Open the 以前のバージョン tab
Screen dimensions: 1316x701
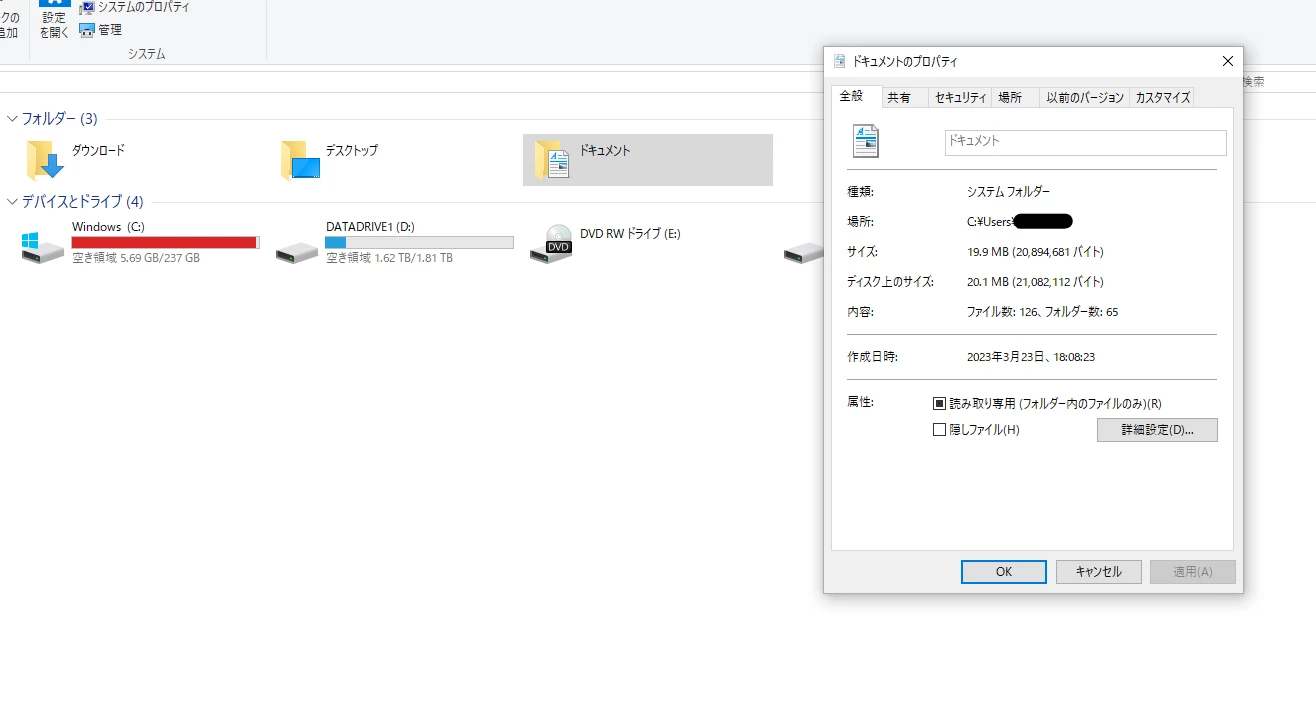coord(1085,97)
